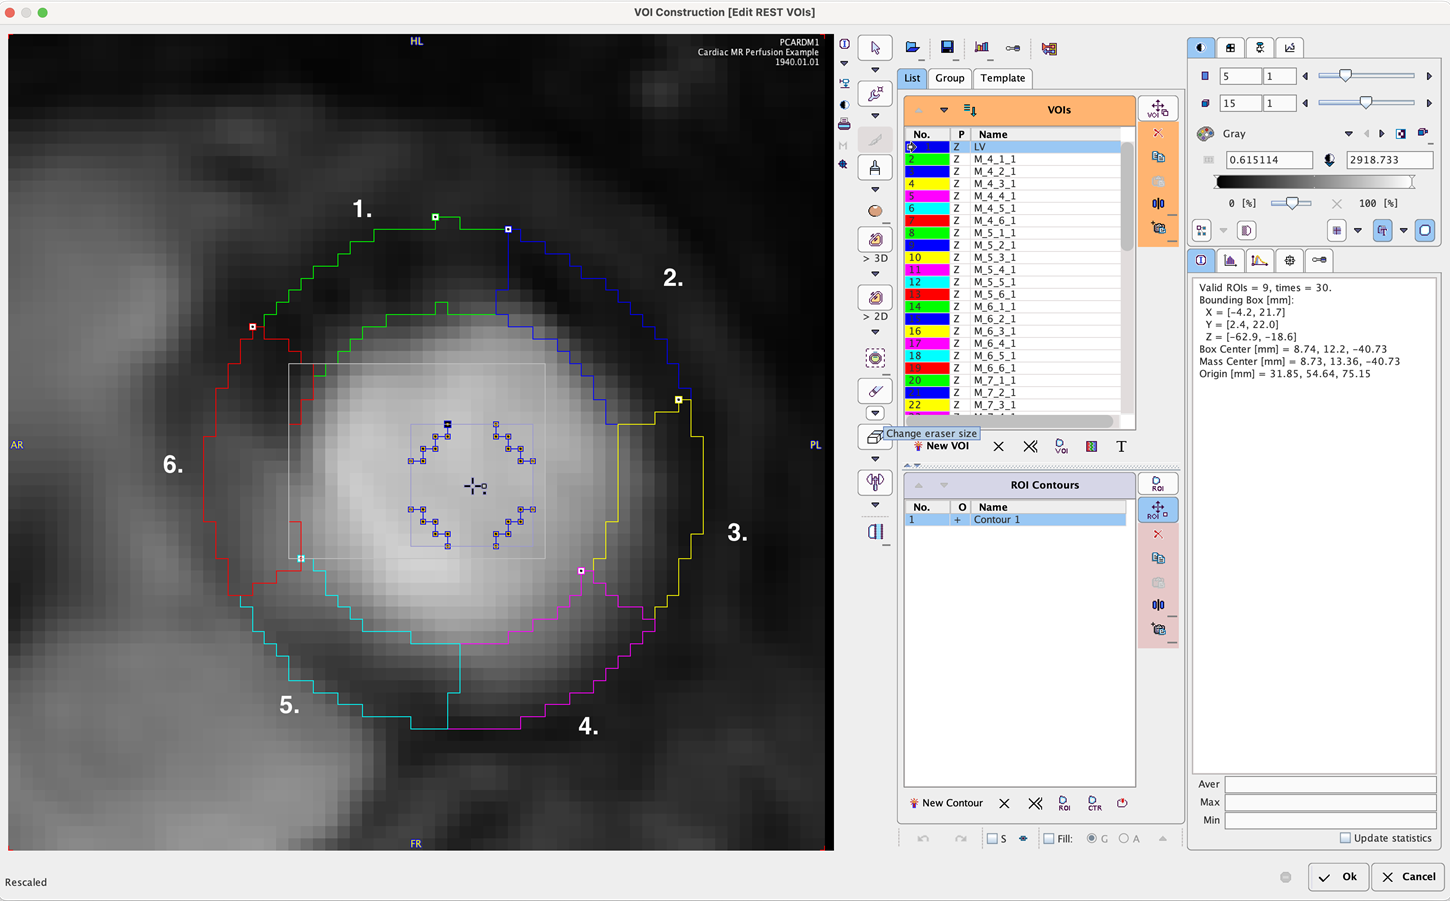Select the A fill radio button

(x=1124, y=839)
